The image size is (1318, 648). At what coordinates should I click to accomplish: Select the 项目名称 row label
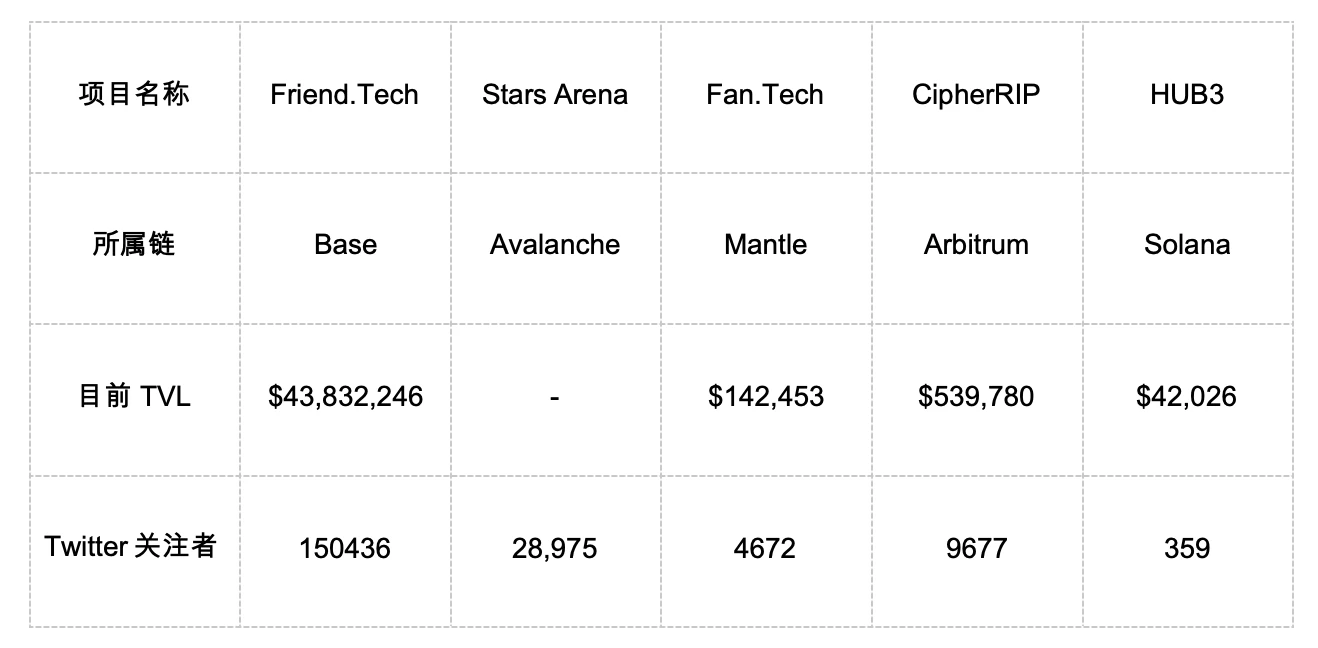134,95
